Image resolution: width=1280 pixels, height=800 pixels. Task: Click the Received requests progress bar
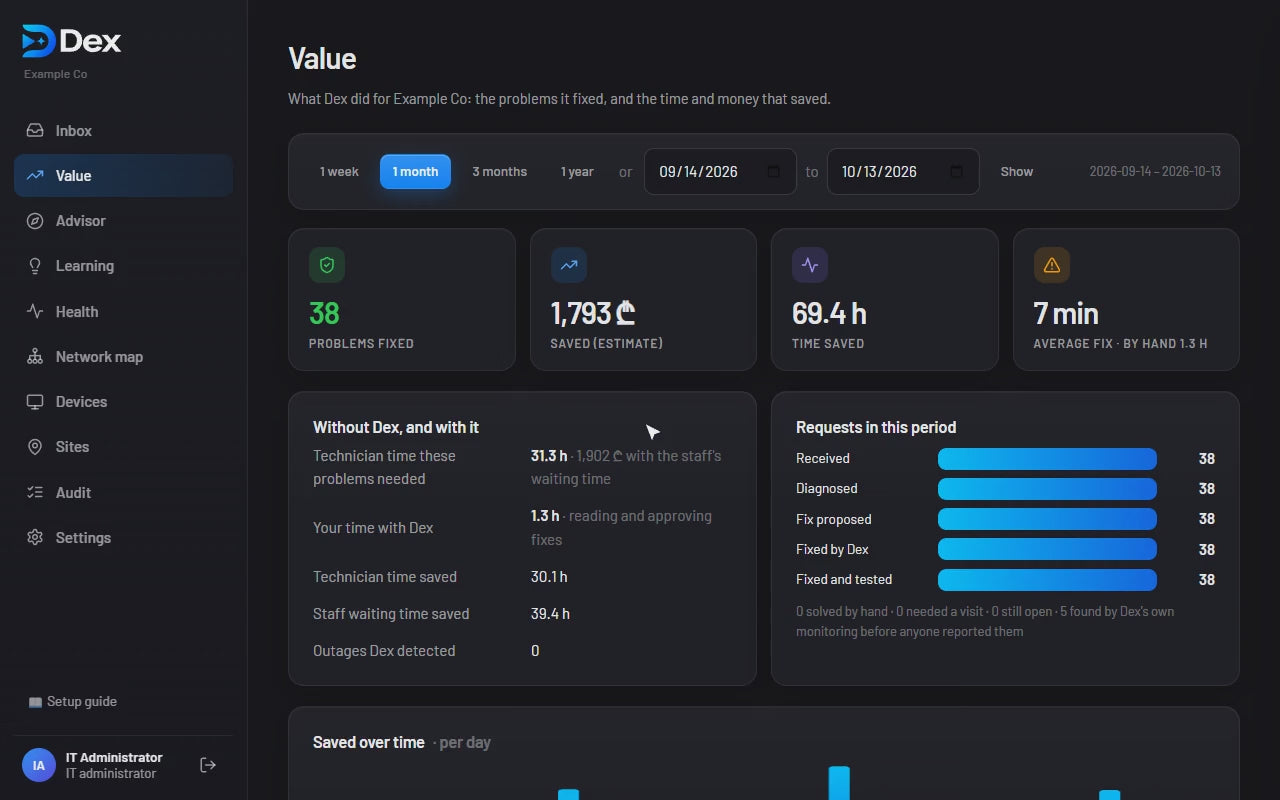point(1047,459)
